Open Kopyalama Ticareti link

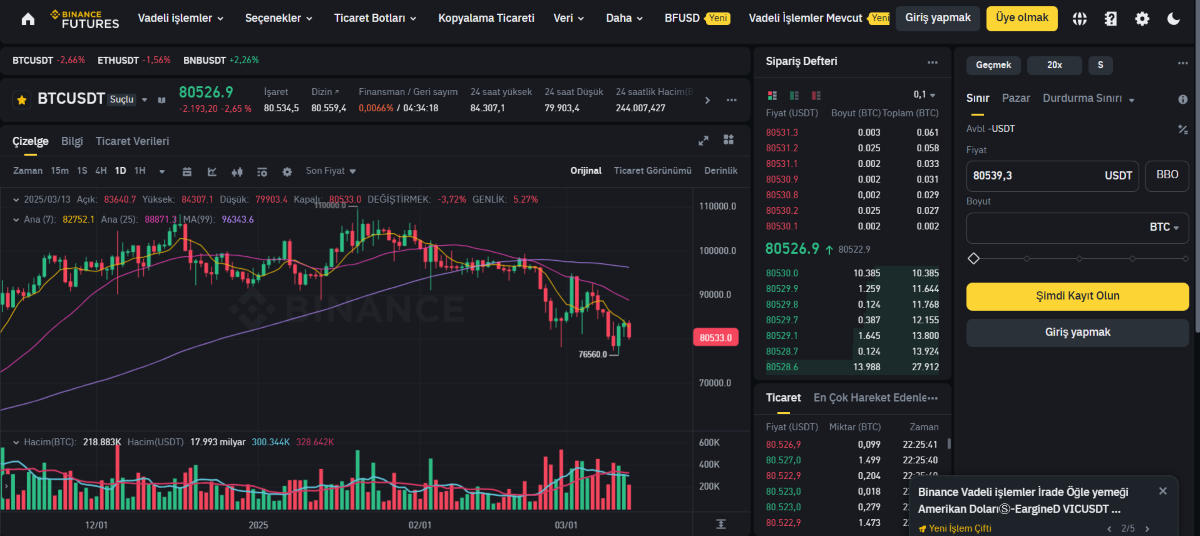pyautogui.click(x=486, y=18)
